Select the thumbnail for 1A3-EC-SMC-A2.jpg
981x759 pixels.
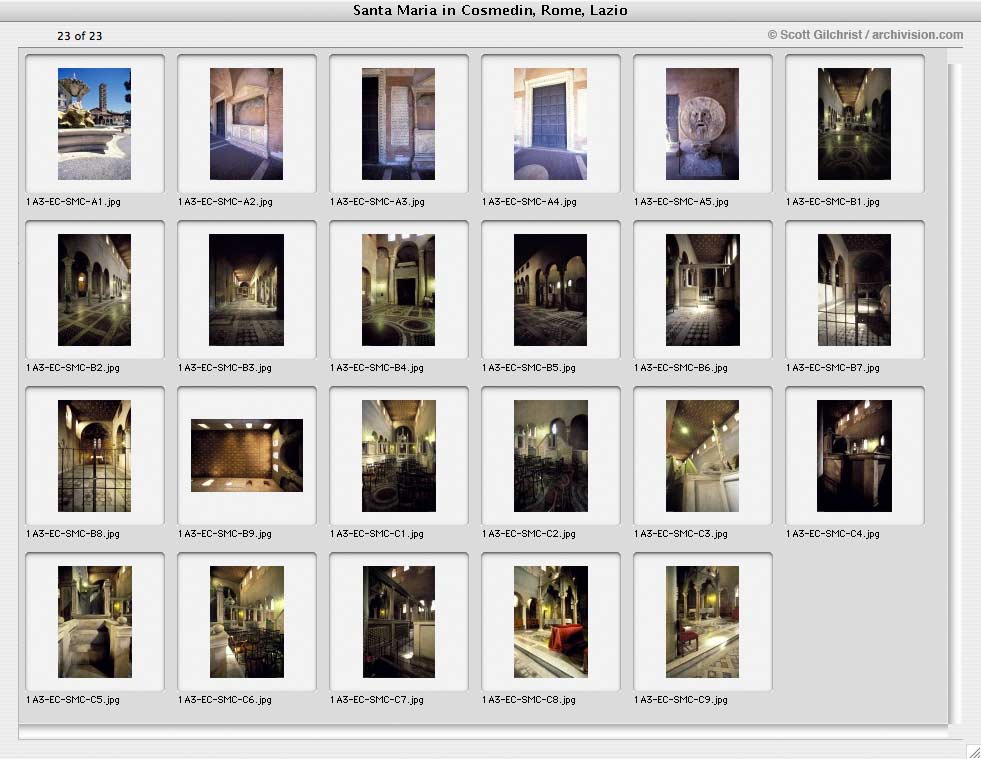pyautogui.click(x=247, y=124)
